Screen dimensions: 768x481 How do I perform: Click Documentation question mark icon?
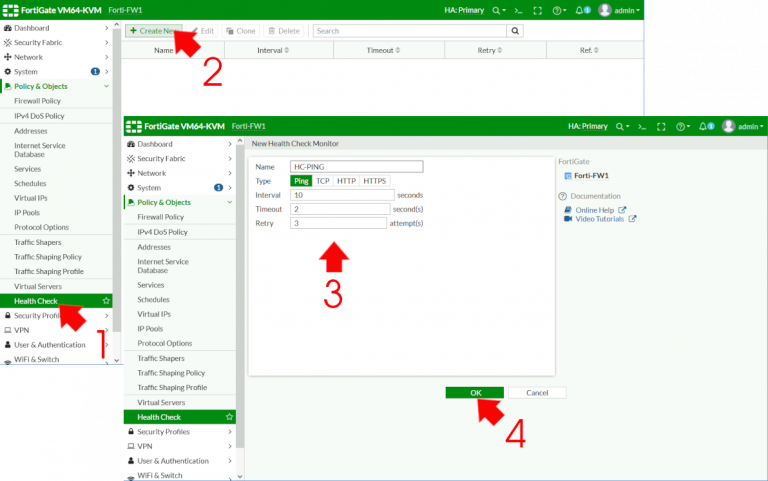tap(562, 196)
